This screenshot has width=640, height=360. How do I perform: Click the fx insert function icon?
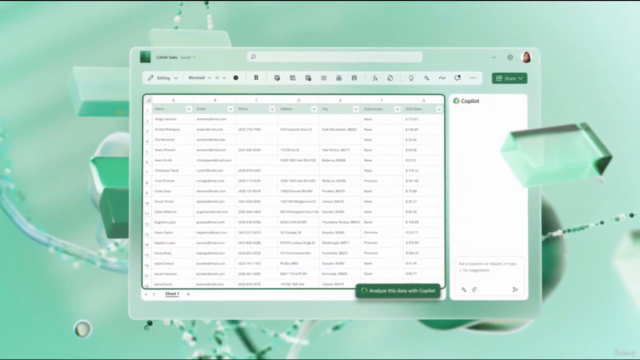pos(375,78)
